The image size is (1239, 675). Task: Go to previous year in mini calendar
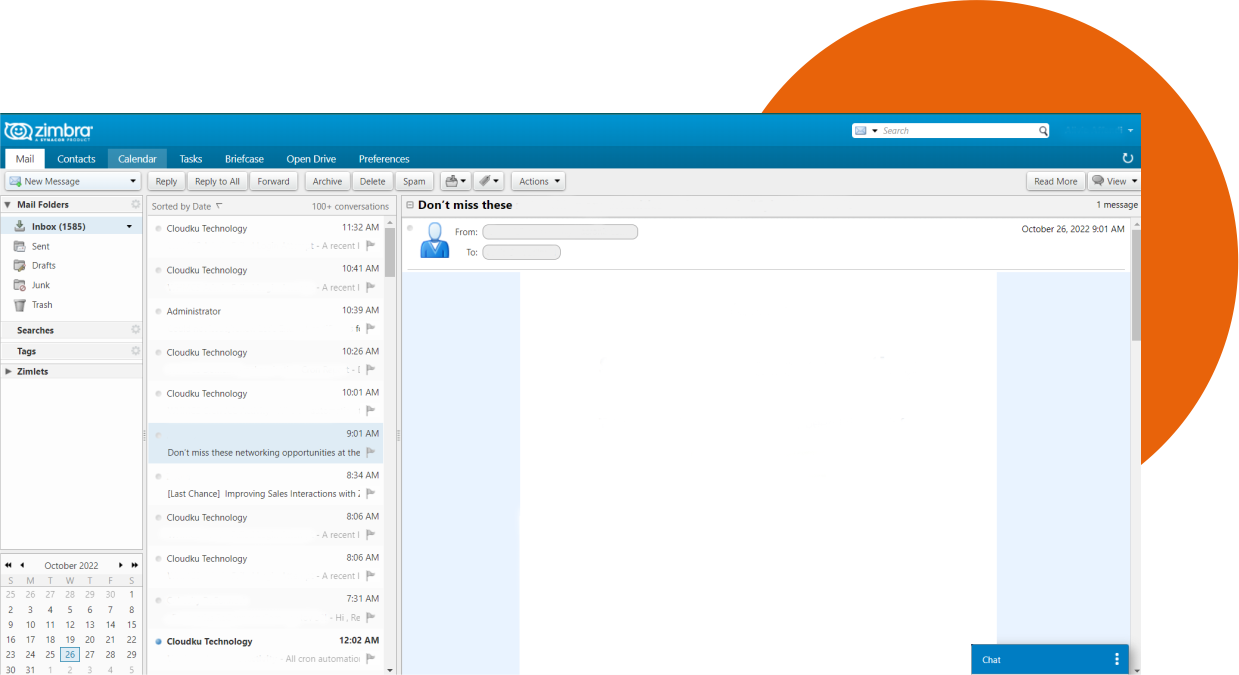point(8,565)
